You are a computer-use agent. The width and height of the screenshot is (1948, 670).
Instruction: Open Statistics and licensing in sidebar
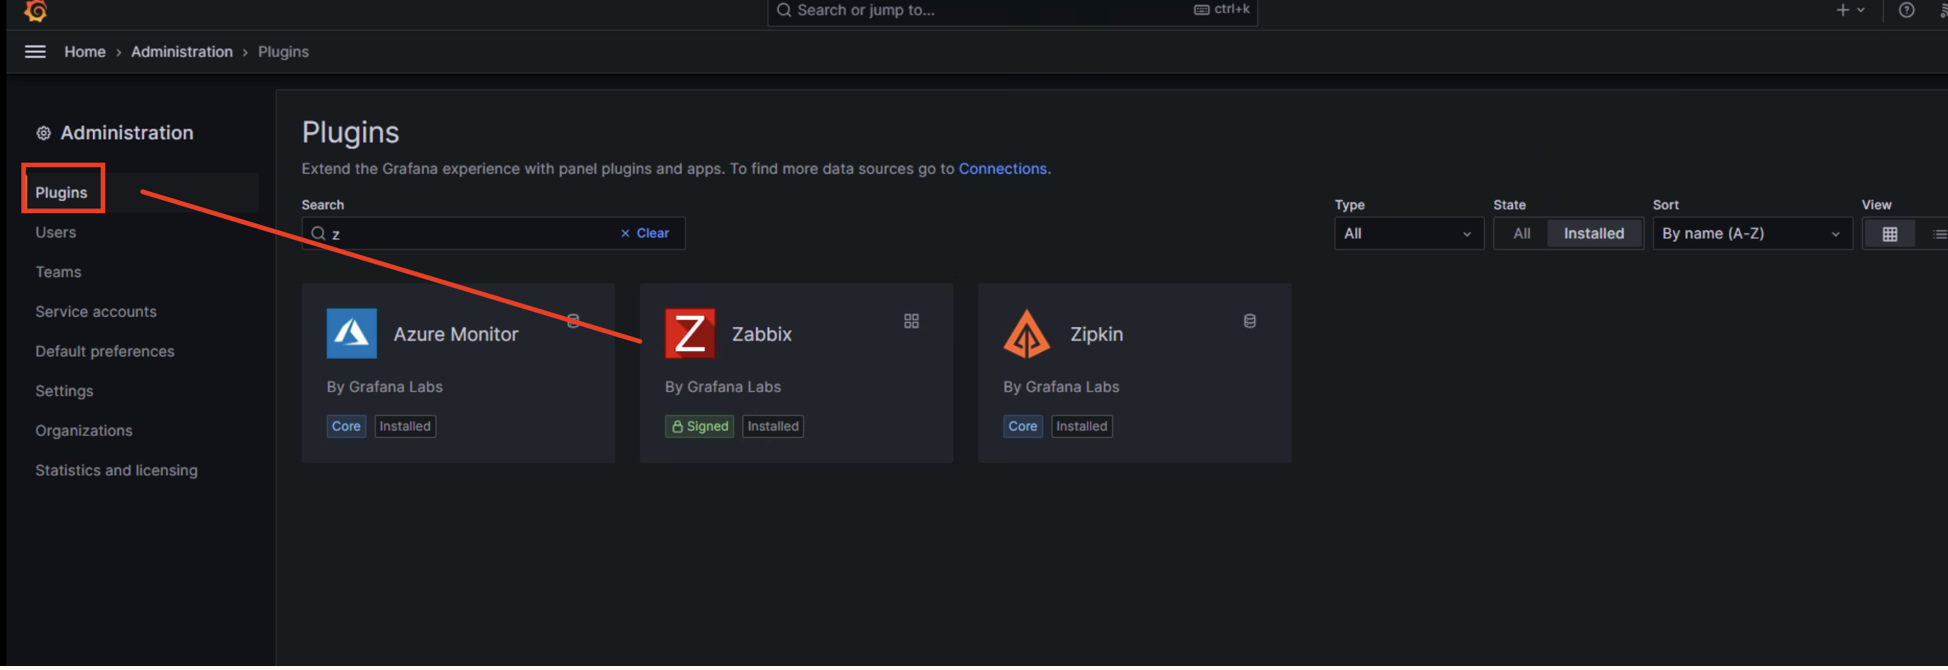116,470
